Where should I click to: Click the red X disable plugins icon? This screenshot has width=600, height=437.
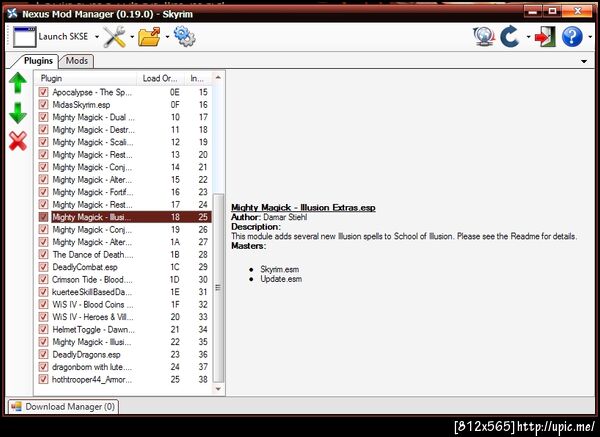(18, 141)
